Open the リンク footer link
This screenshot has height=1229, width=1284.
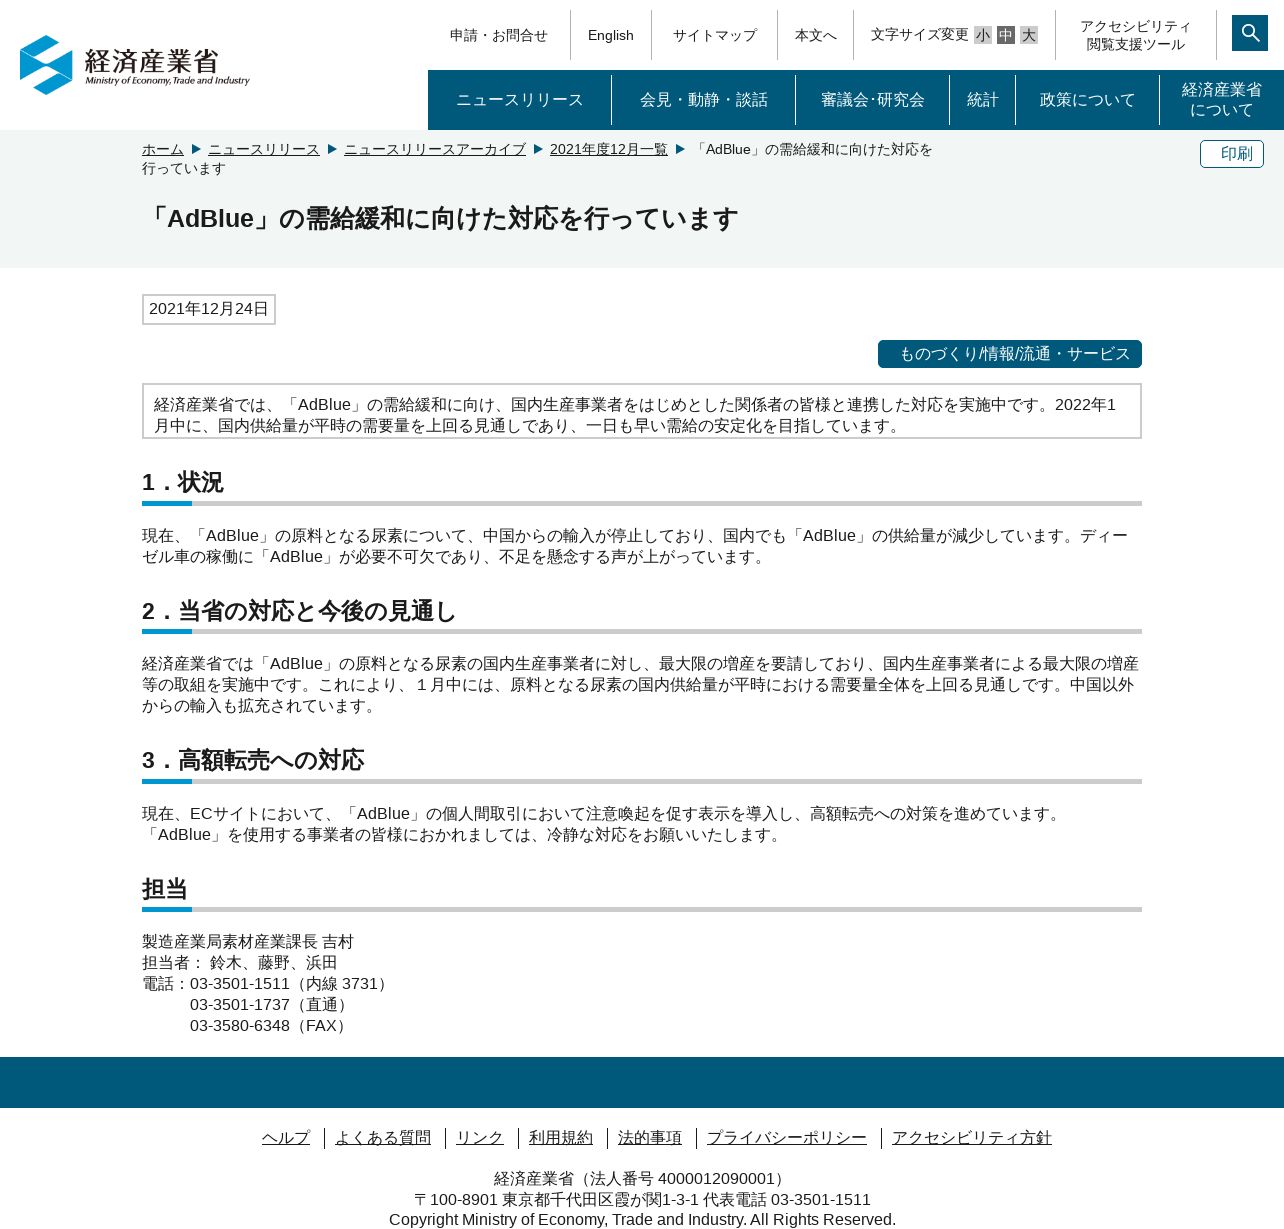click(480, 1138)
